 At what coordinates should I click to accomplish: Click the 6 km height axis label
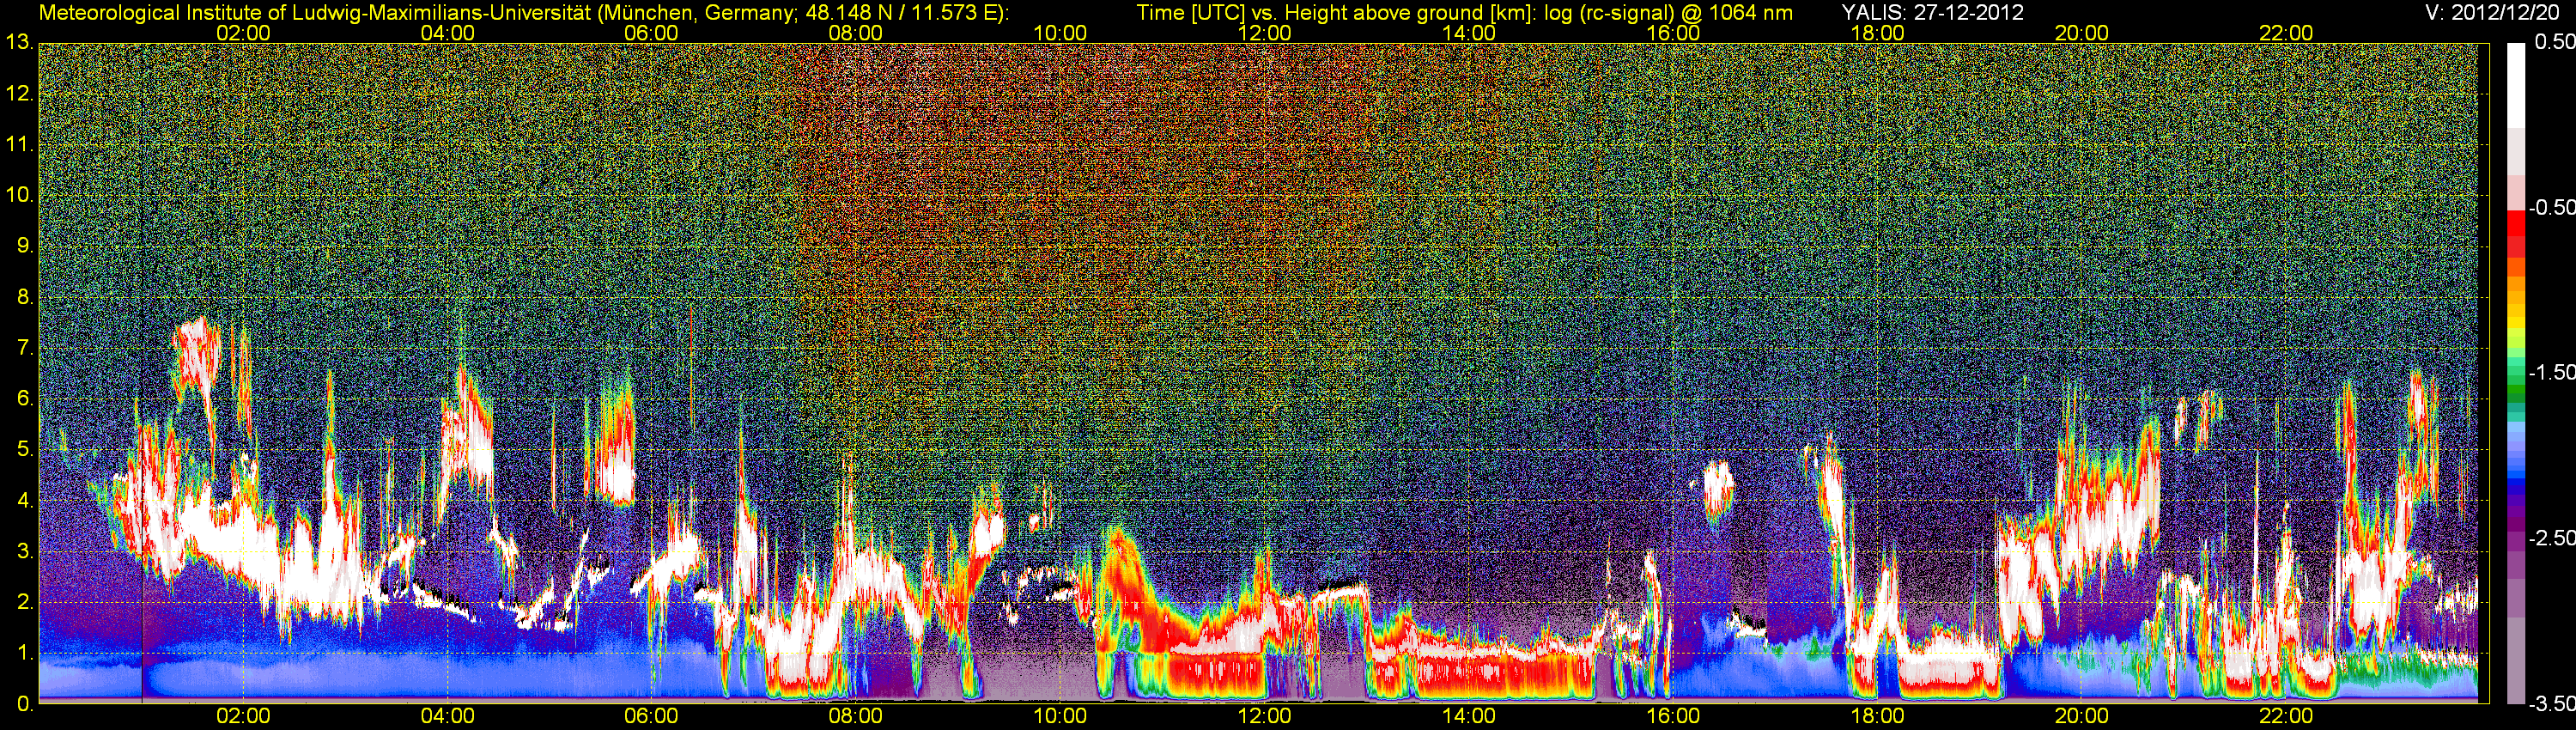(x=25, y=399)
